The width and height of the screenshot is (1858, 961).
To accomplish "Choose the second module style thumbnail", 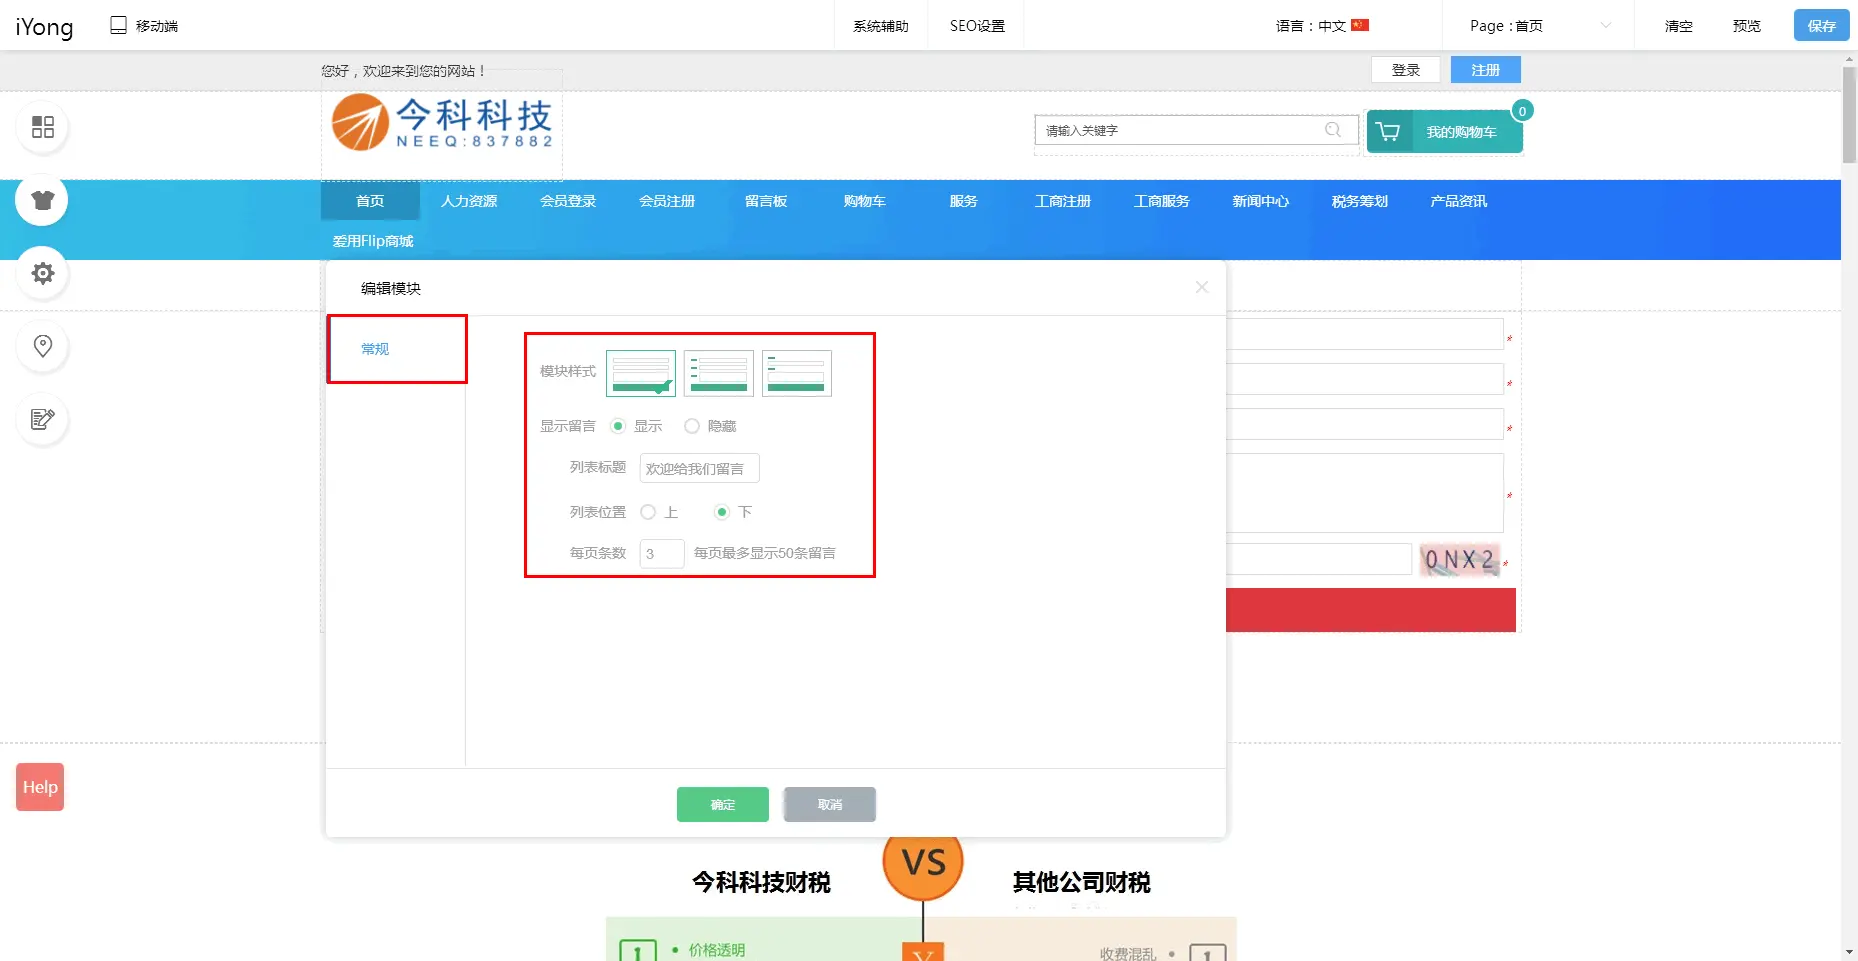I will pyautogui.click(x=718, y=373).
